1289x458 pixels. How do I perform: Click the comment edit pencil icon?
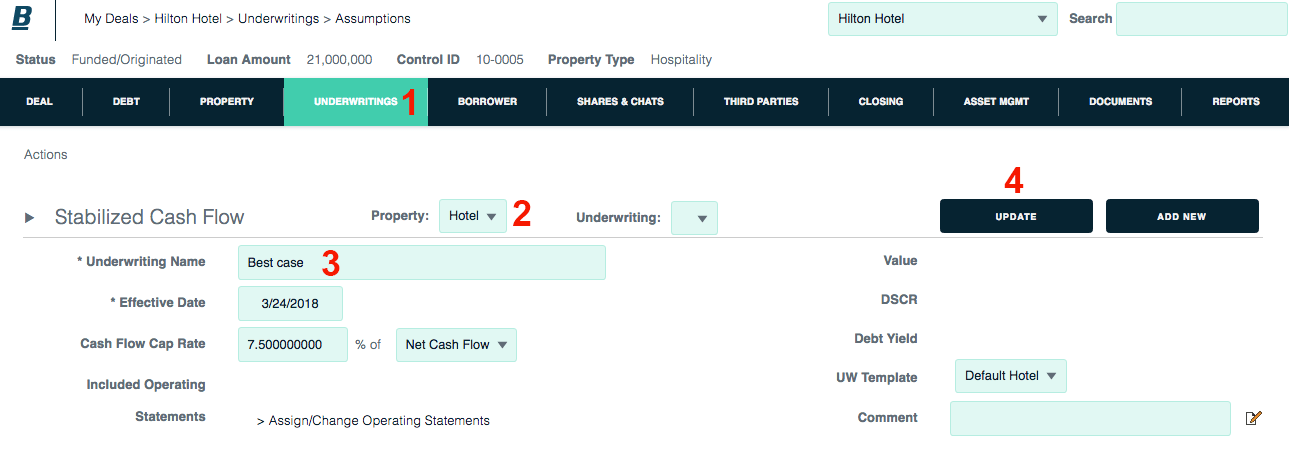(x=1253, y=418)
